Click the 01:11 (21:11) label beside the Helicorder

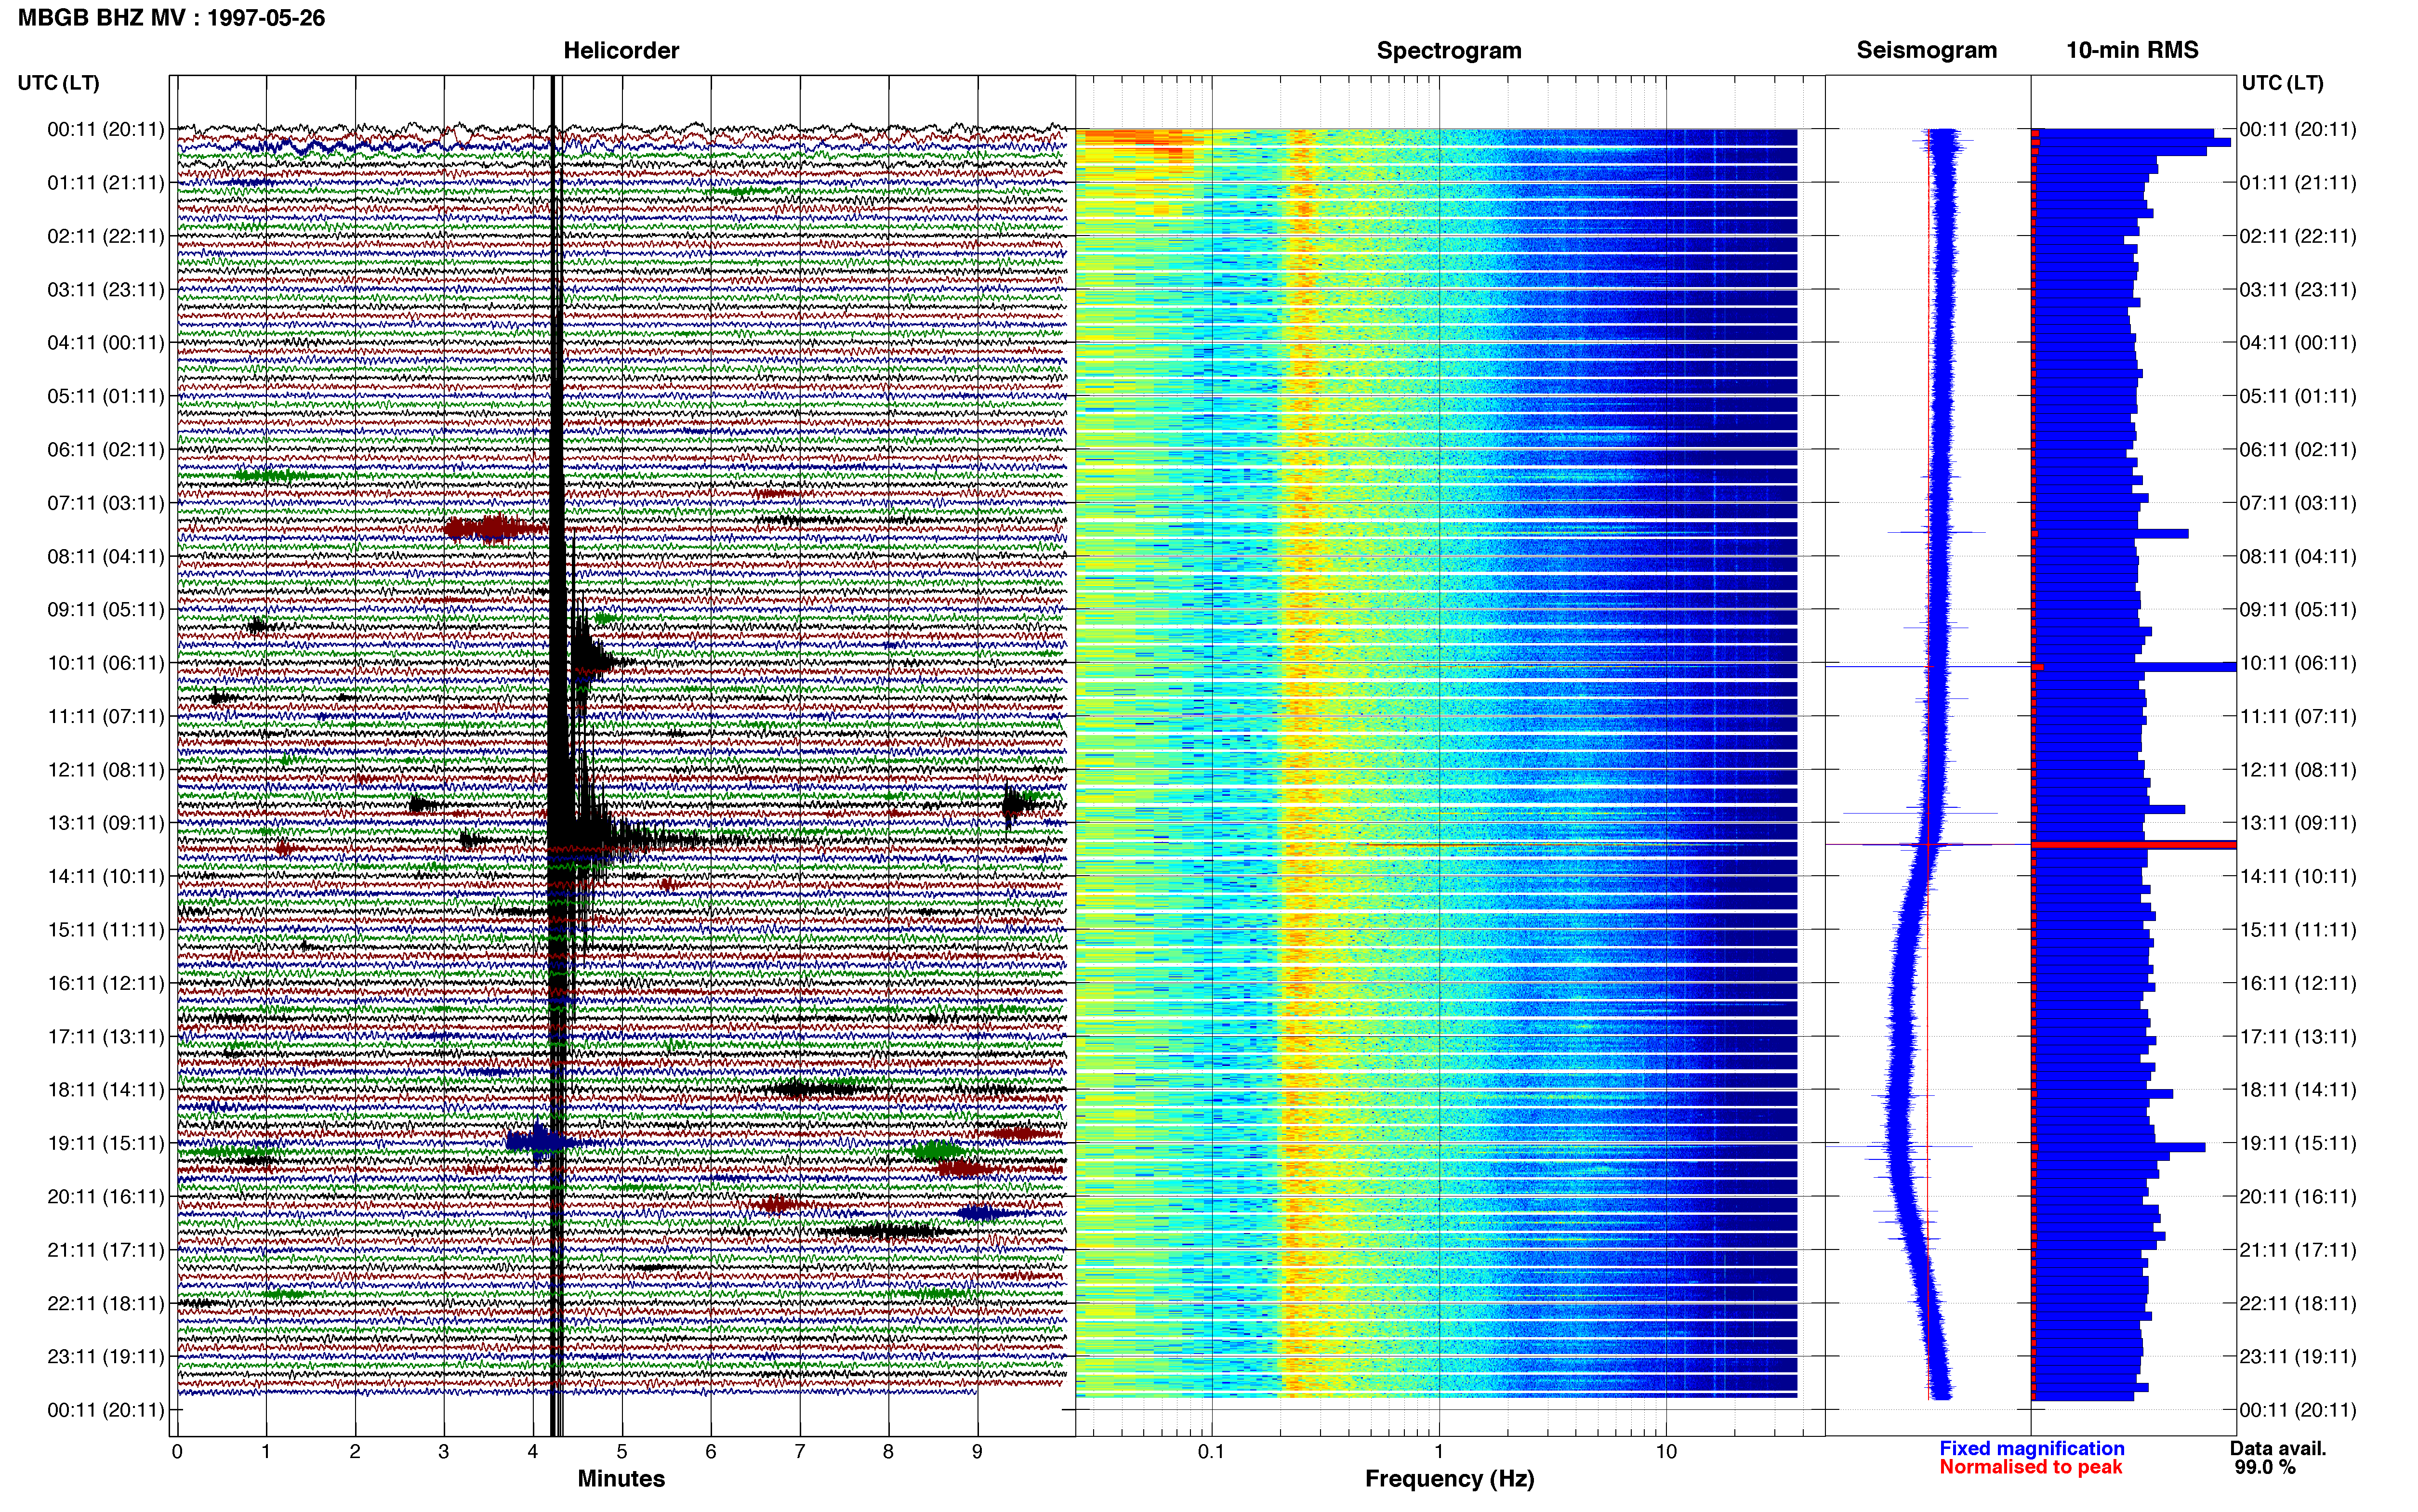(106, 183)
